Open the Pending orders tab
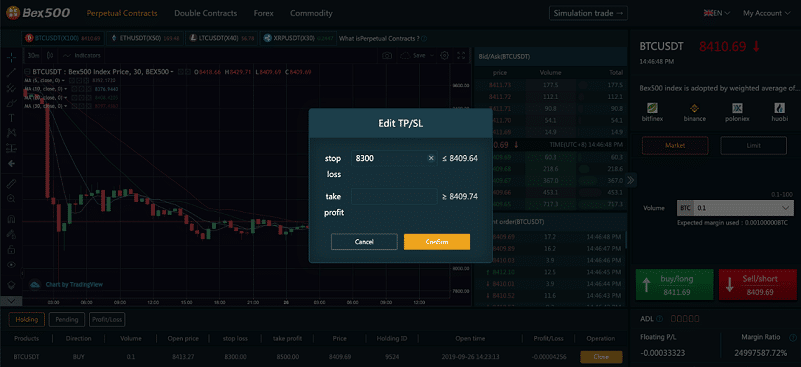801x367 pixels. point(67,319)
